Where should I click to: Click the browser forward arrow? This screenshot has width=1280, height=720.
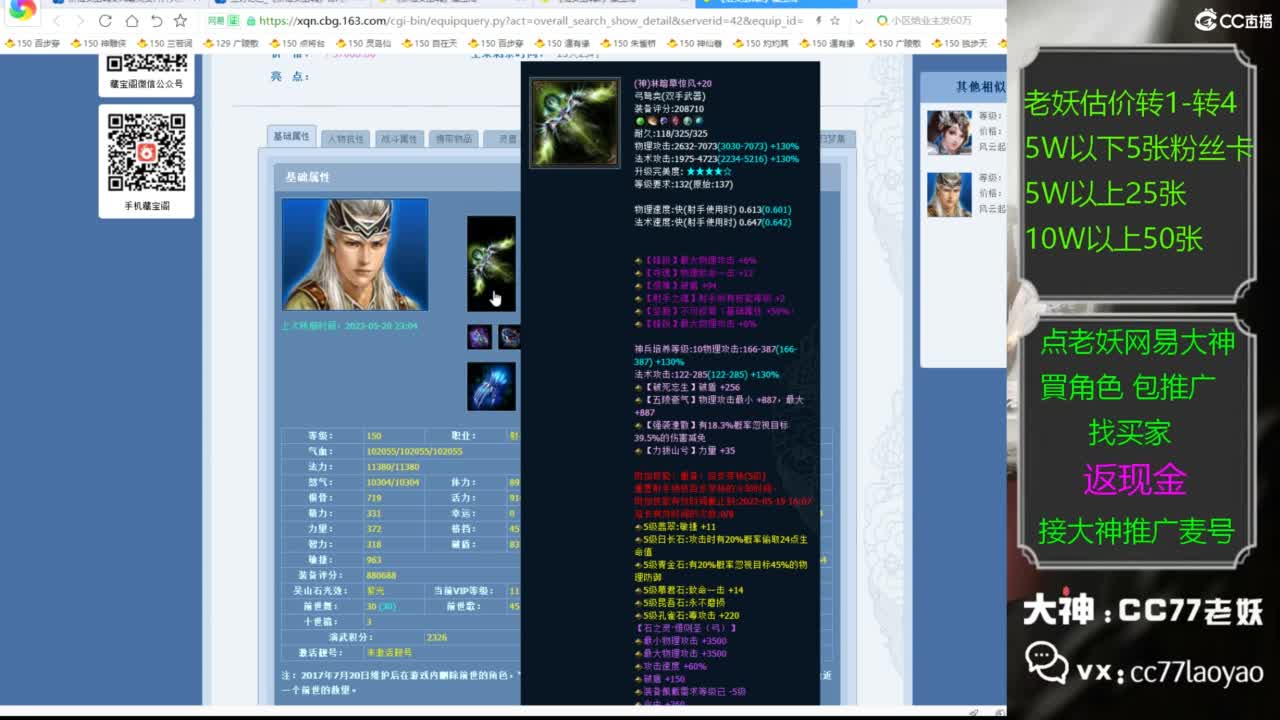click(80, 20)
